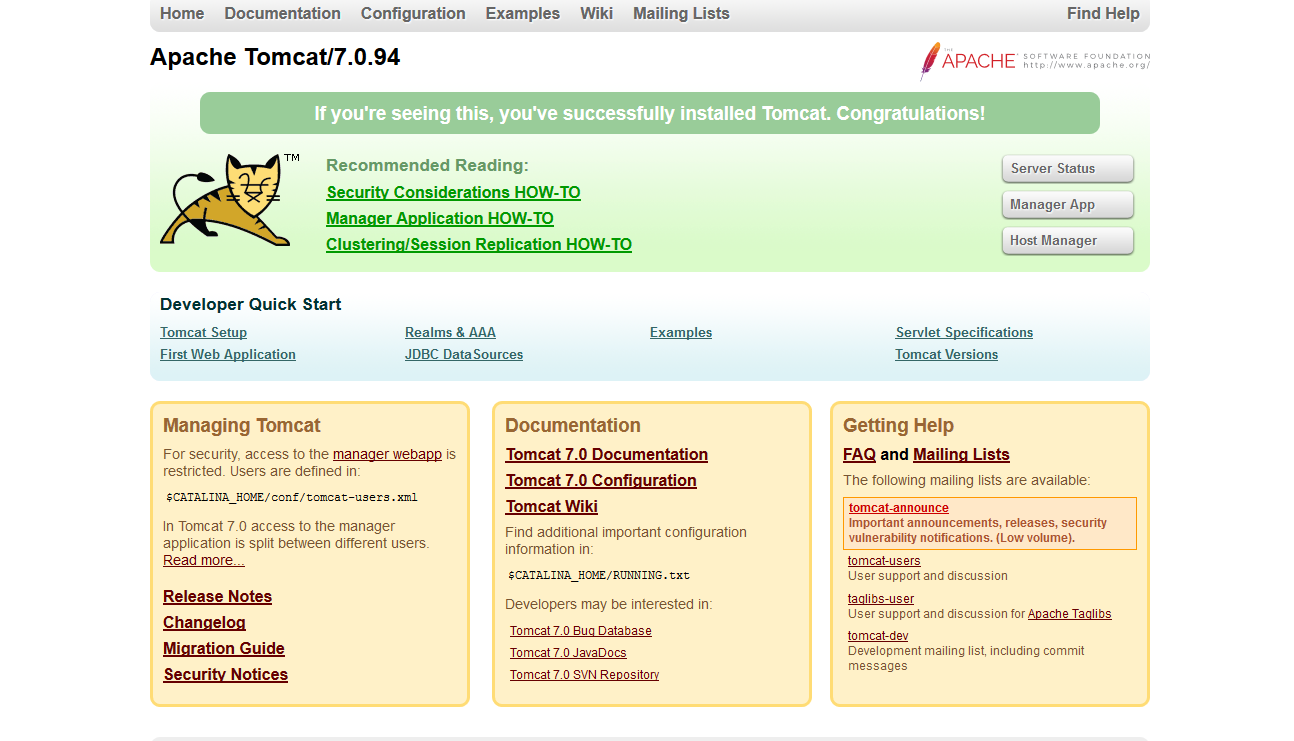Click the Host Manager button
The height and width of the screenshot is (741, 1294).
point(1067,241)
